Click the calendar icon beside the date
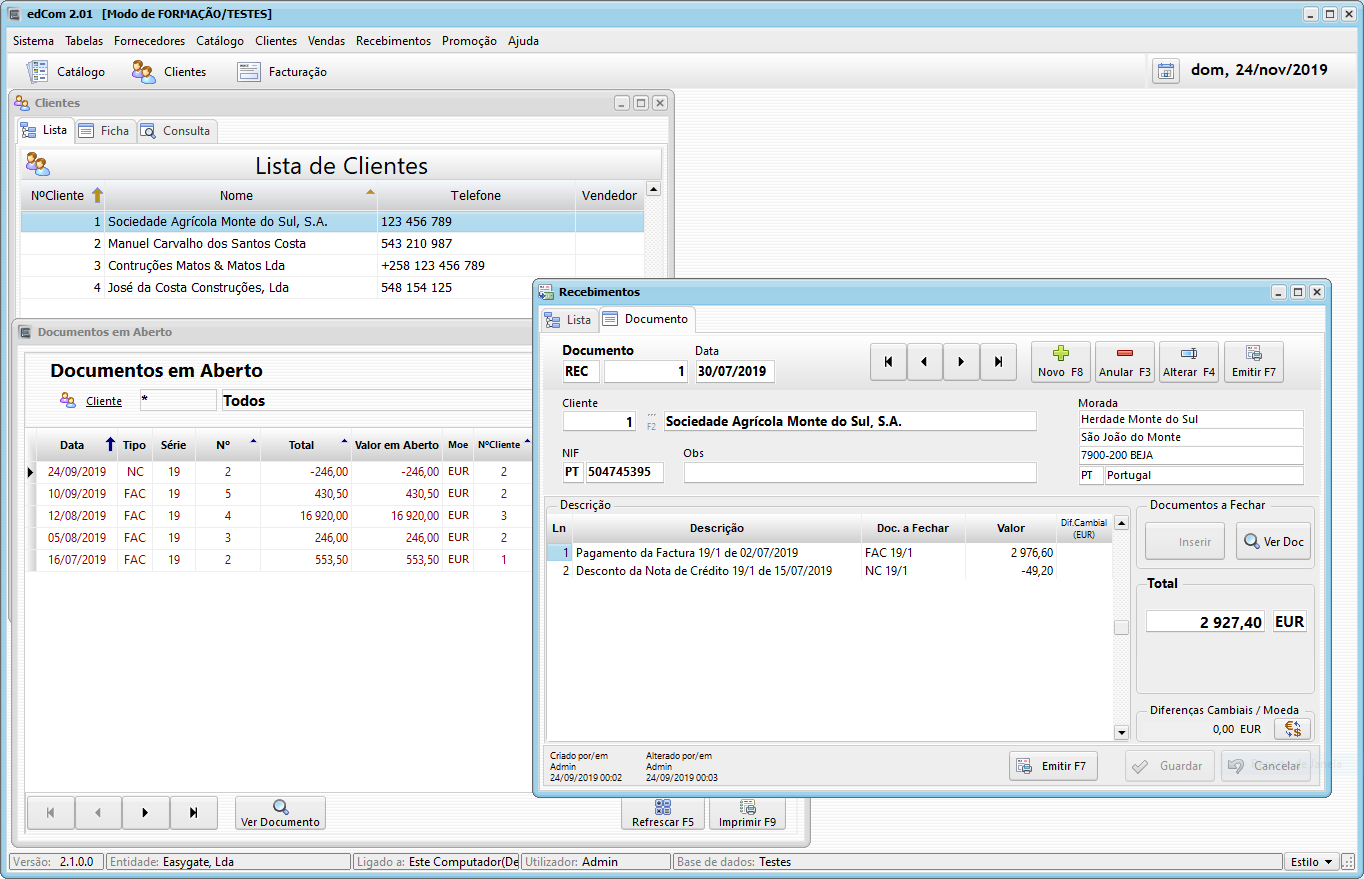The width and height of the screenshot is (1364, 879). [1165, 71]
